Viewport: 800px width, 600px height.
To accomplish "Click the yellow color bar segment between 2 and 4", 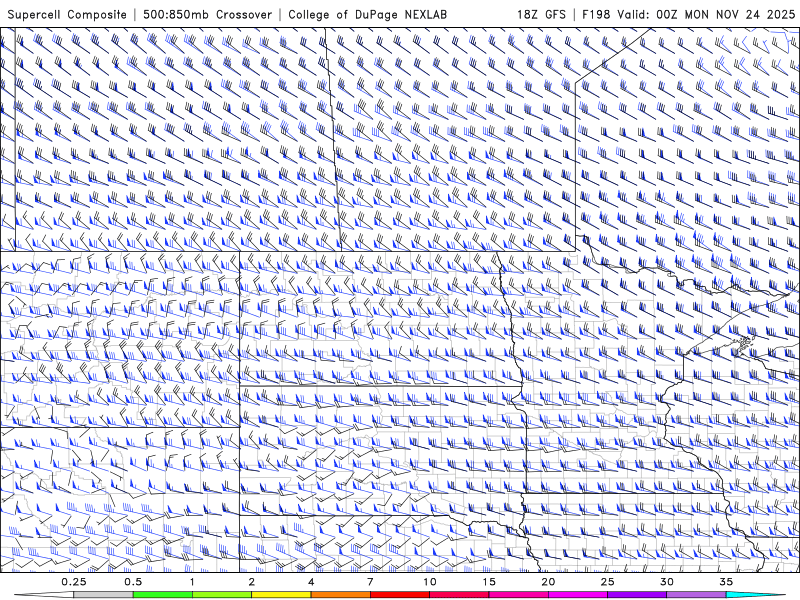I will (281, 595).
